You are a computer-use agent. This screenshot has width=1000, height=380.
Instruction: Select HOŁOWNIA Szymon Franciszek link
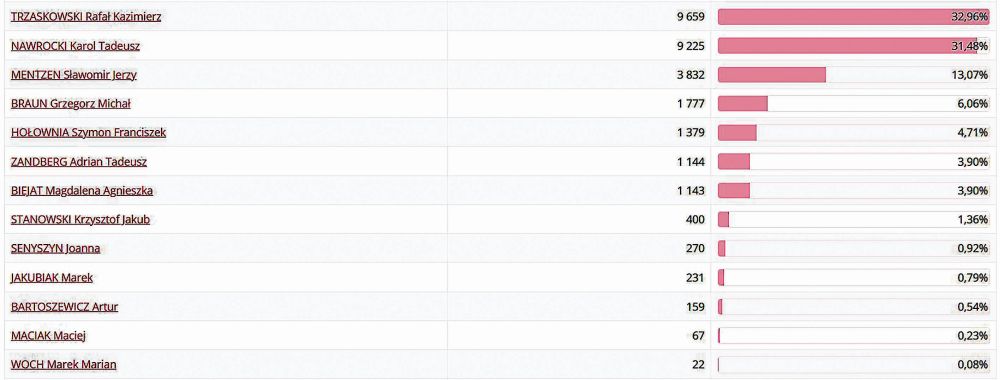[x=89, y=133]
